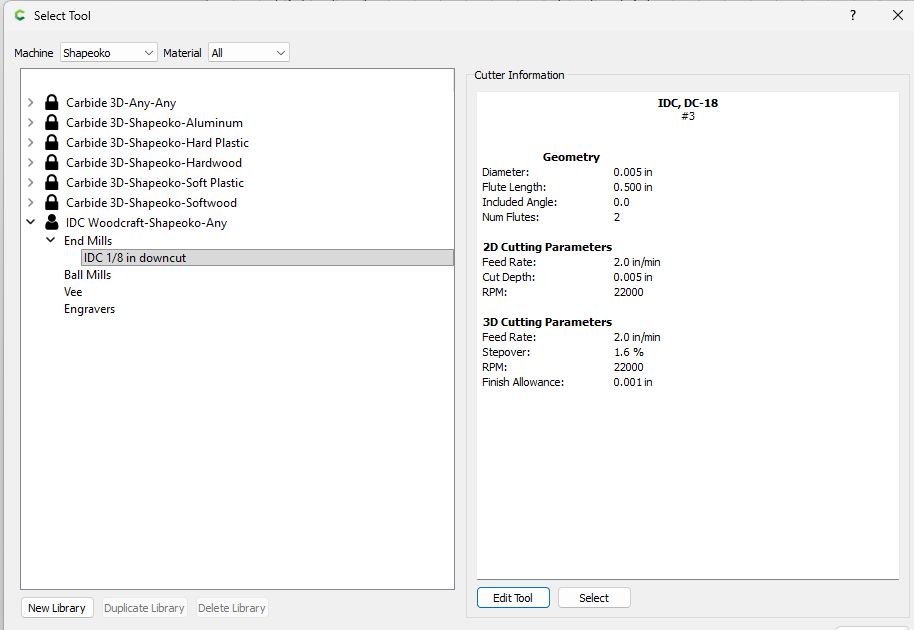Click the Carbide Create logo in title bar
This screenshot has width=914, height=630.
coord(20,16)
